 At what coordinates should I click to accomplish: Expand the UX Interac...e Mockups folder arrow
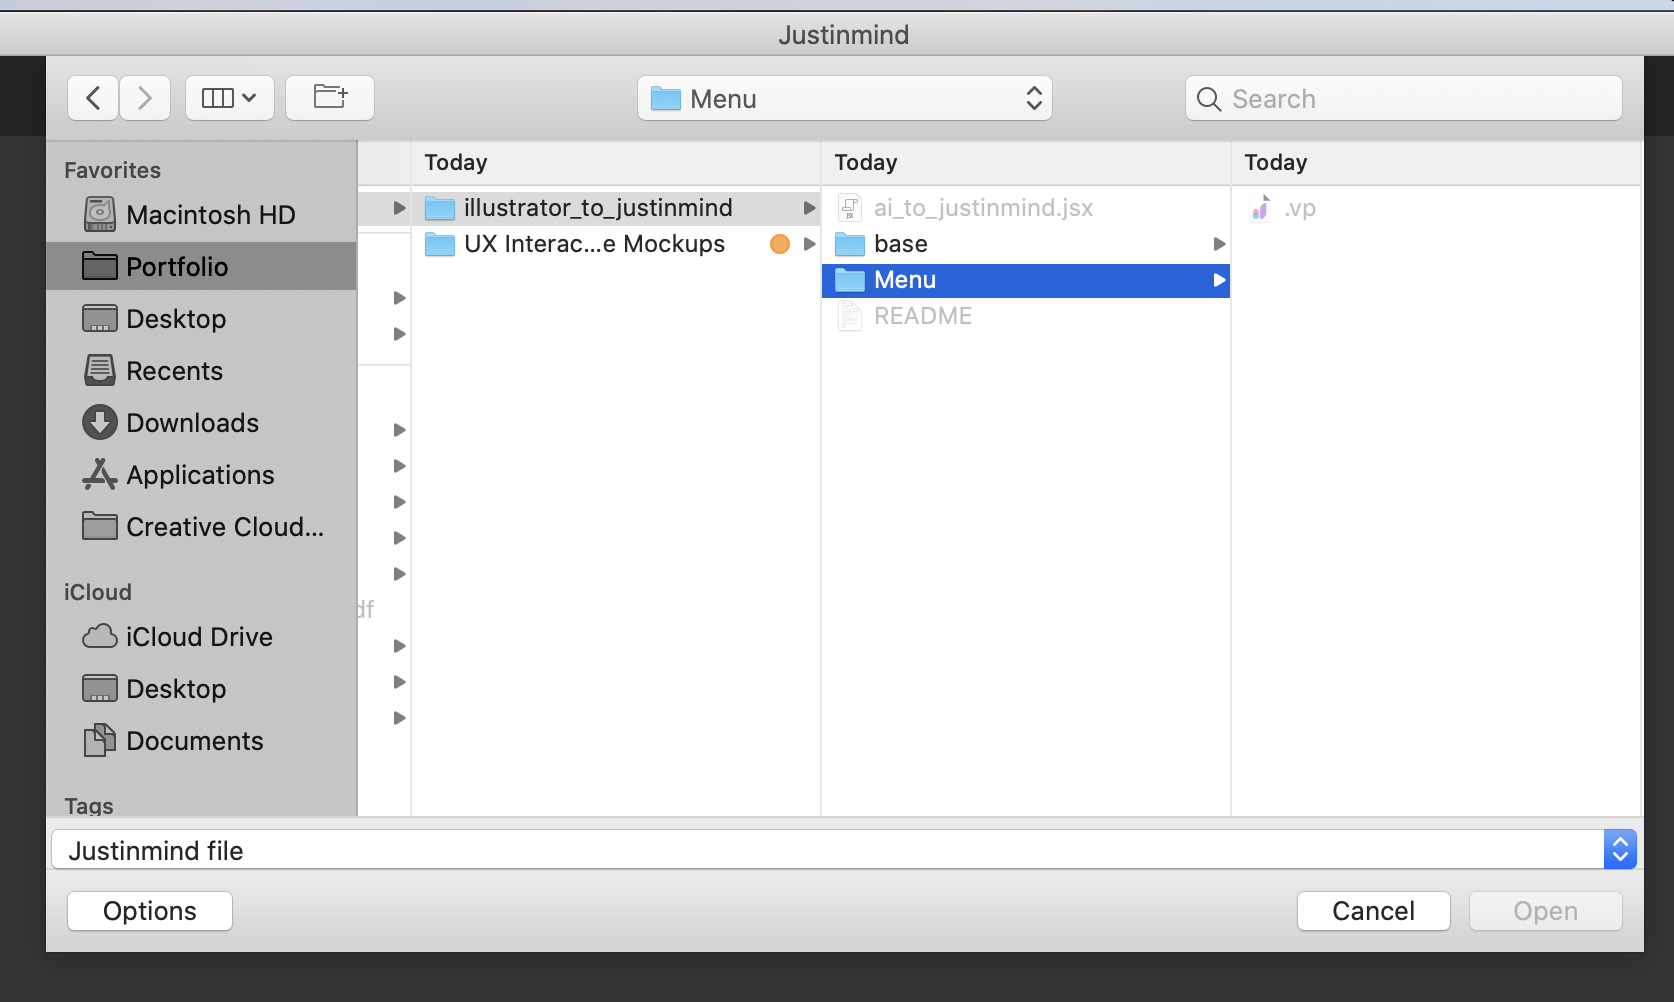pyautogui.click(x=809, y=244)
